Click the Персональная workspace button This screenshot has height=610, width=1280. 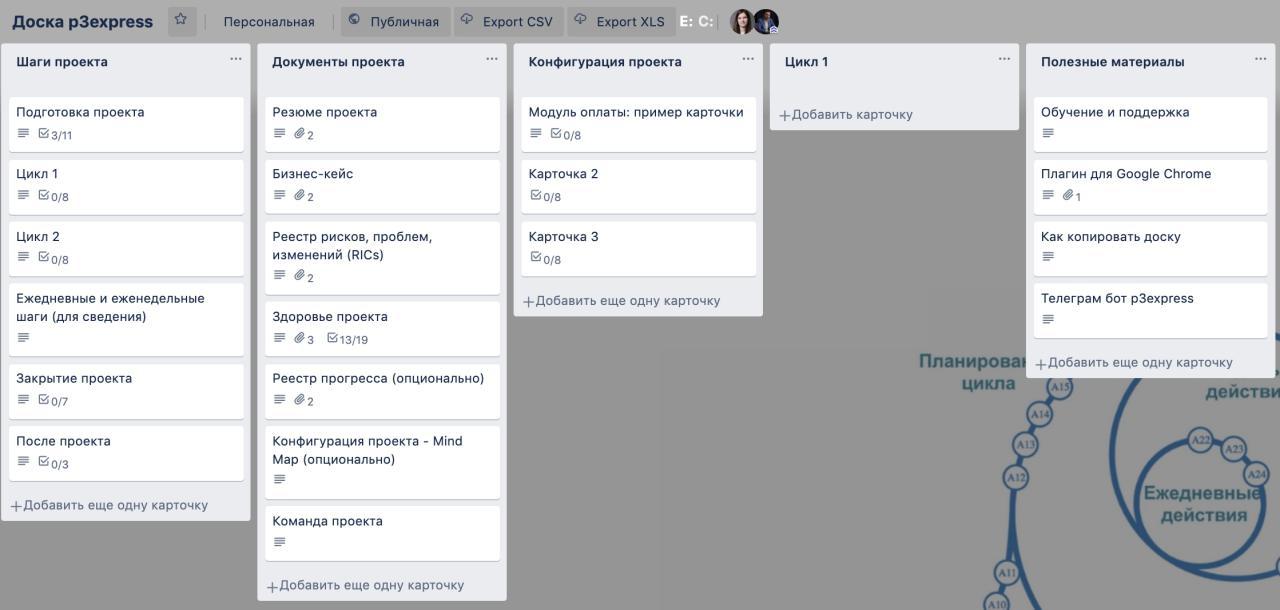269,21
